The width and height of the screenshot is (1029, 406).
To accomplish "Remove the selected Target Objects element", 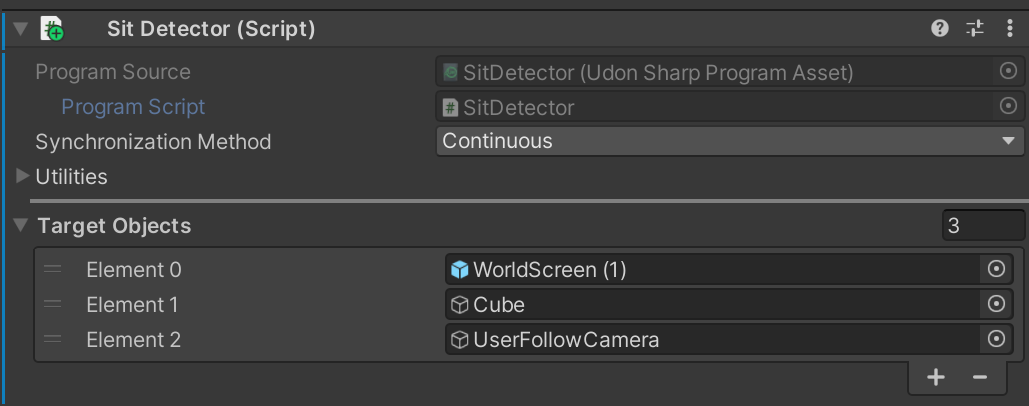I will [x=980, y=377].
